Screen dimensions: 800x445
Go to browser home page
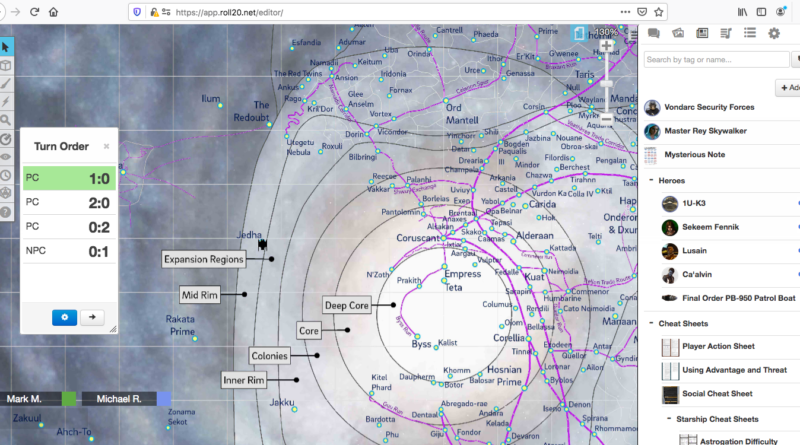(x=54, y=12)
